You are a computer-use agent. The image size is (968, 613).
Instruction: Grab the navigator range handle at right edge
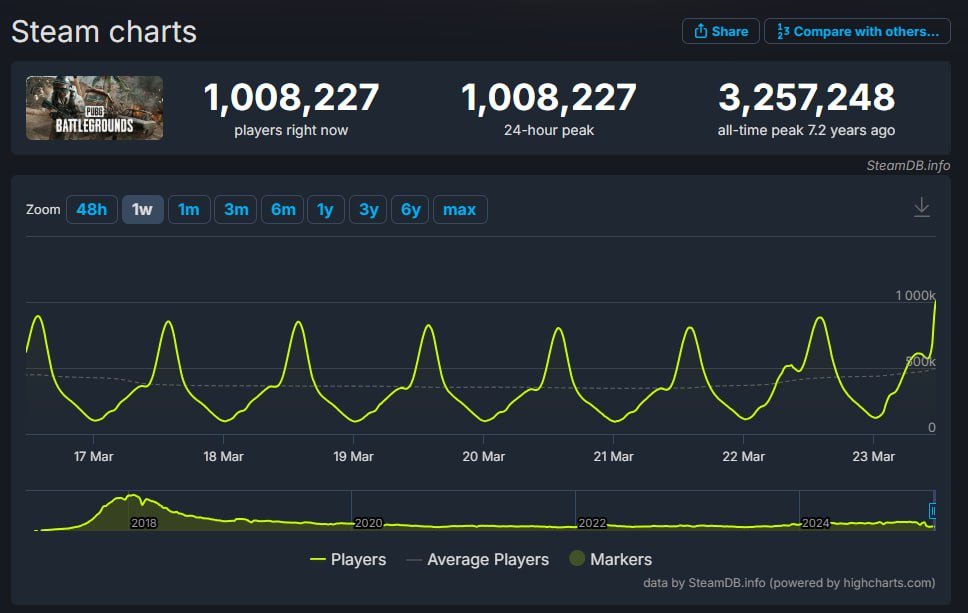pos(932,511)
